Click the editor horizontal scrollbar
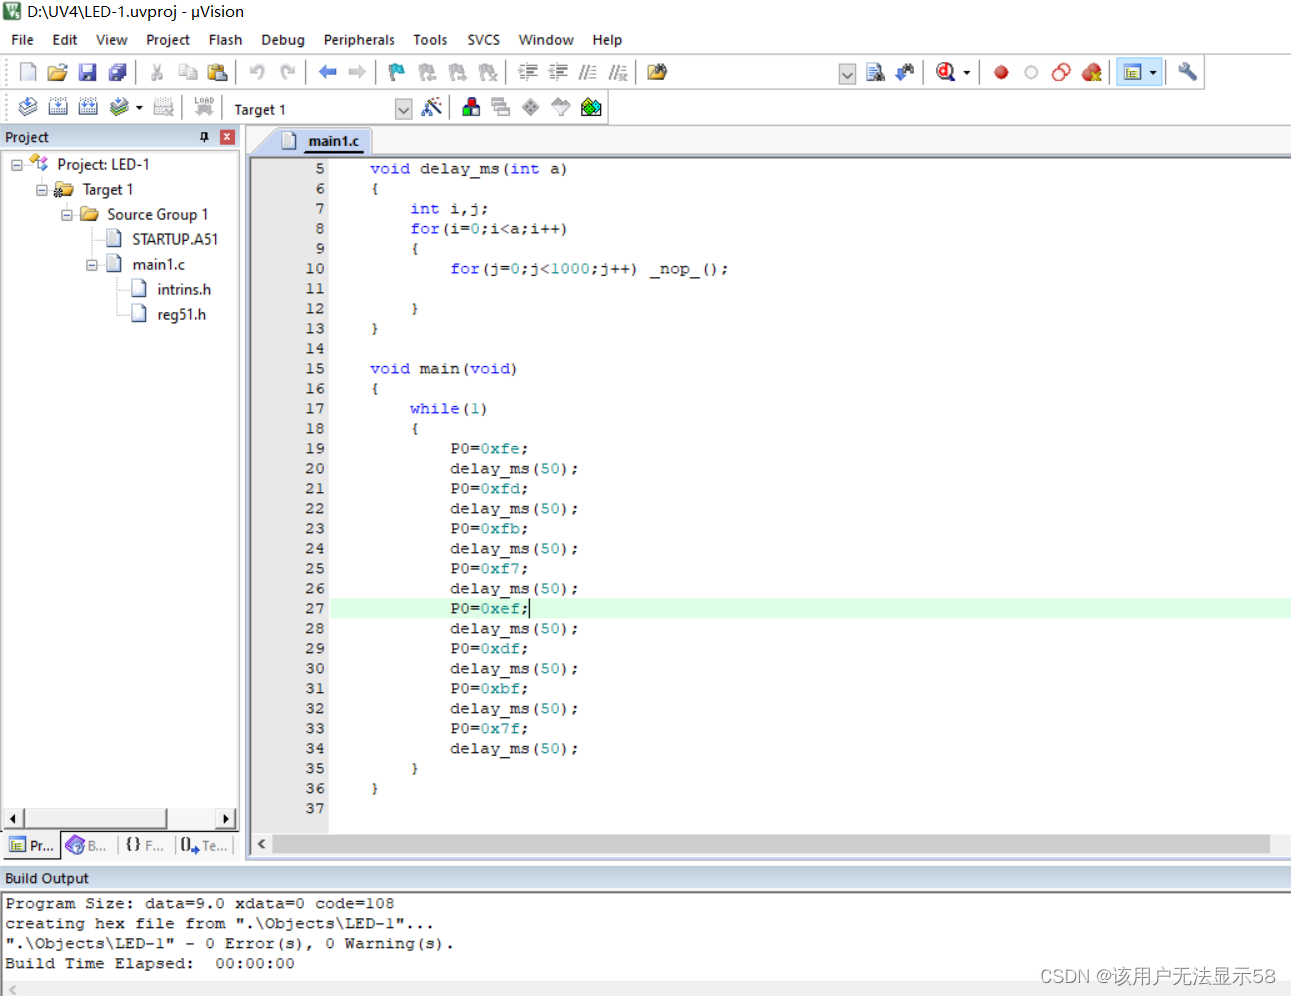 (770, 844)
